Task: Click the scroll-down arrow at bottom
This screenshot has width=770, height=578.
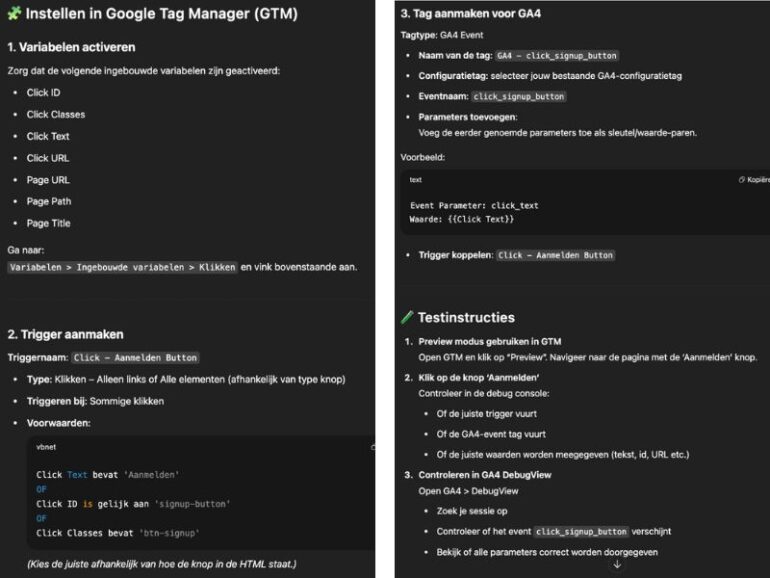Action: click(617, 565)
